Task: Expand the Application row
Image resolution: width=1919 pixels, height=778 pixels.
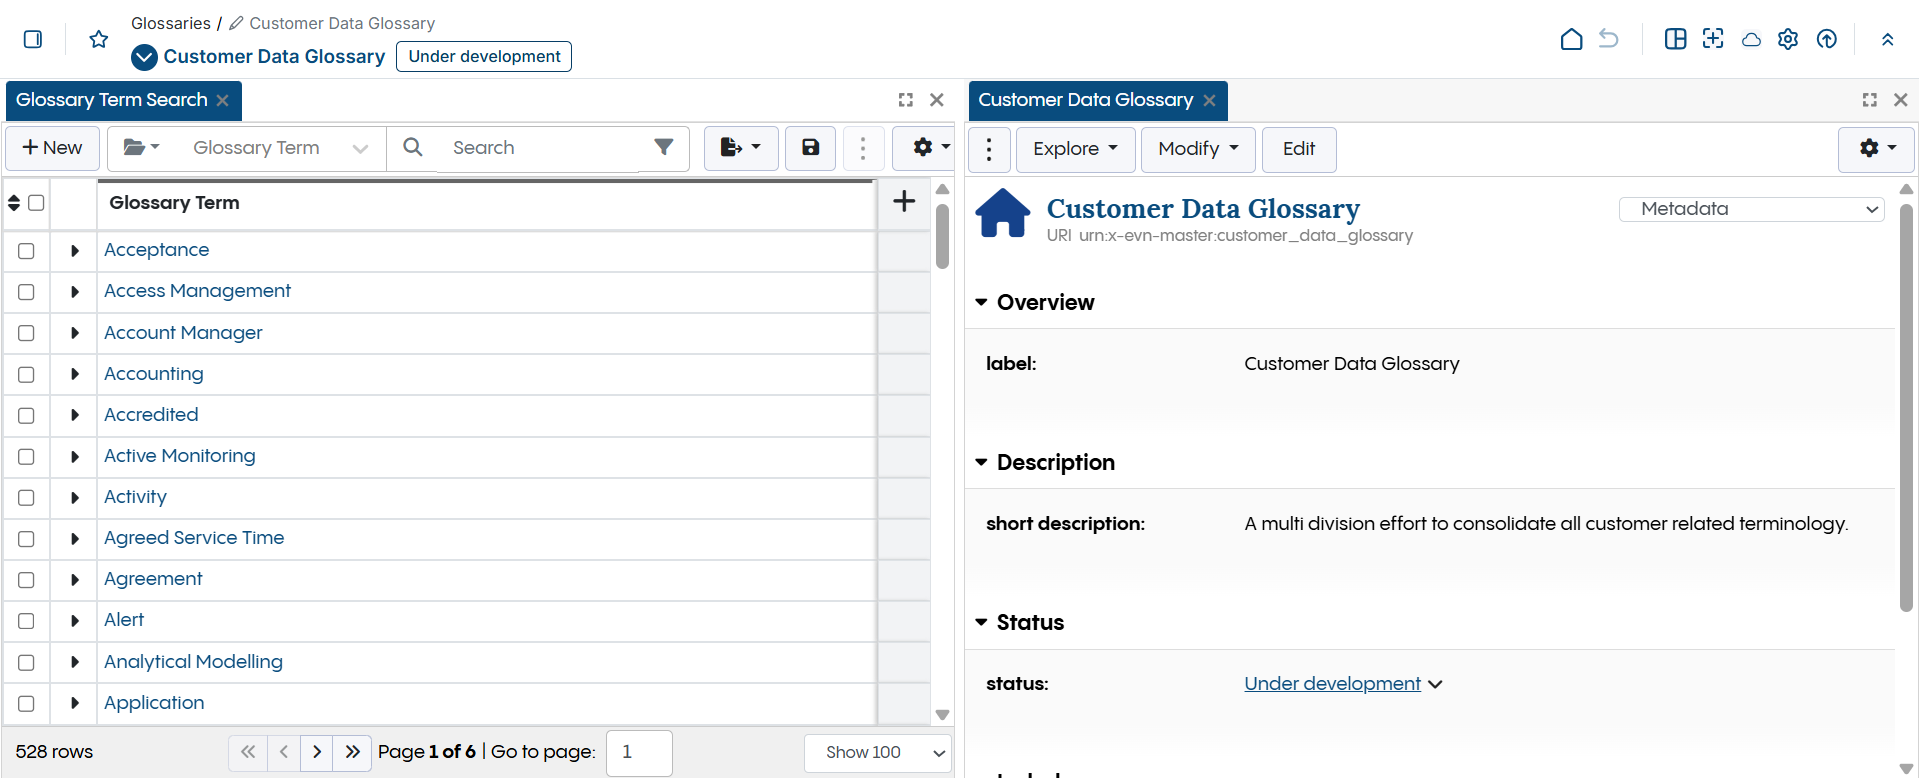Action: pos(74,703)
